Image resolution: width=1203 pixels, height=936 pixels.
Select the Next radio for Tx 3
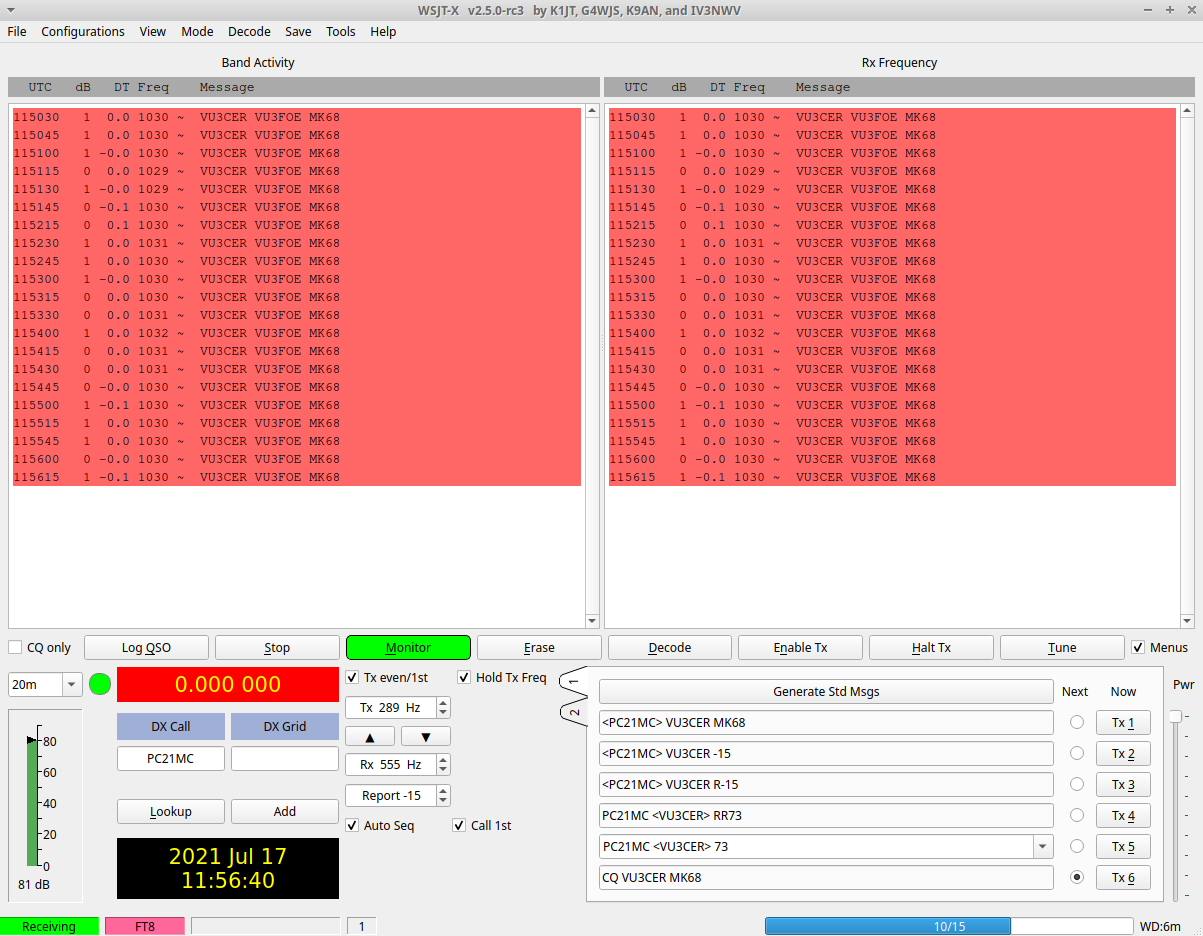[1077, 785]
